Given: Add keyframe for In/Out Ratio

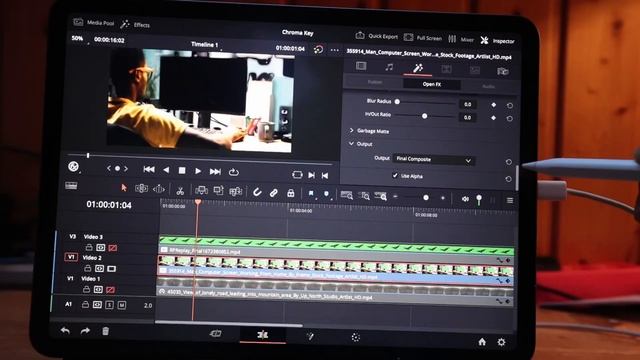Looking at the screenshot, I should [x=493, y=118].
